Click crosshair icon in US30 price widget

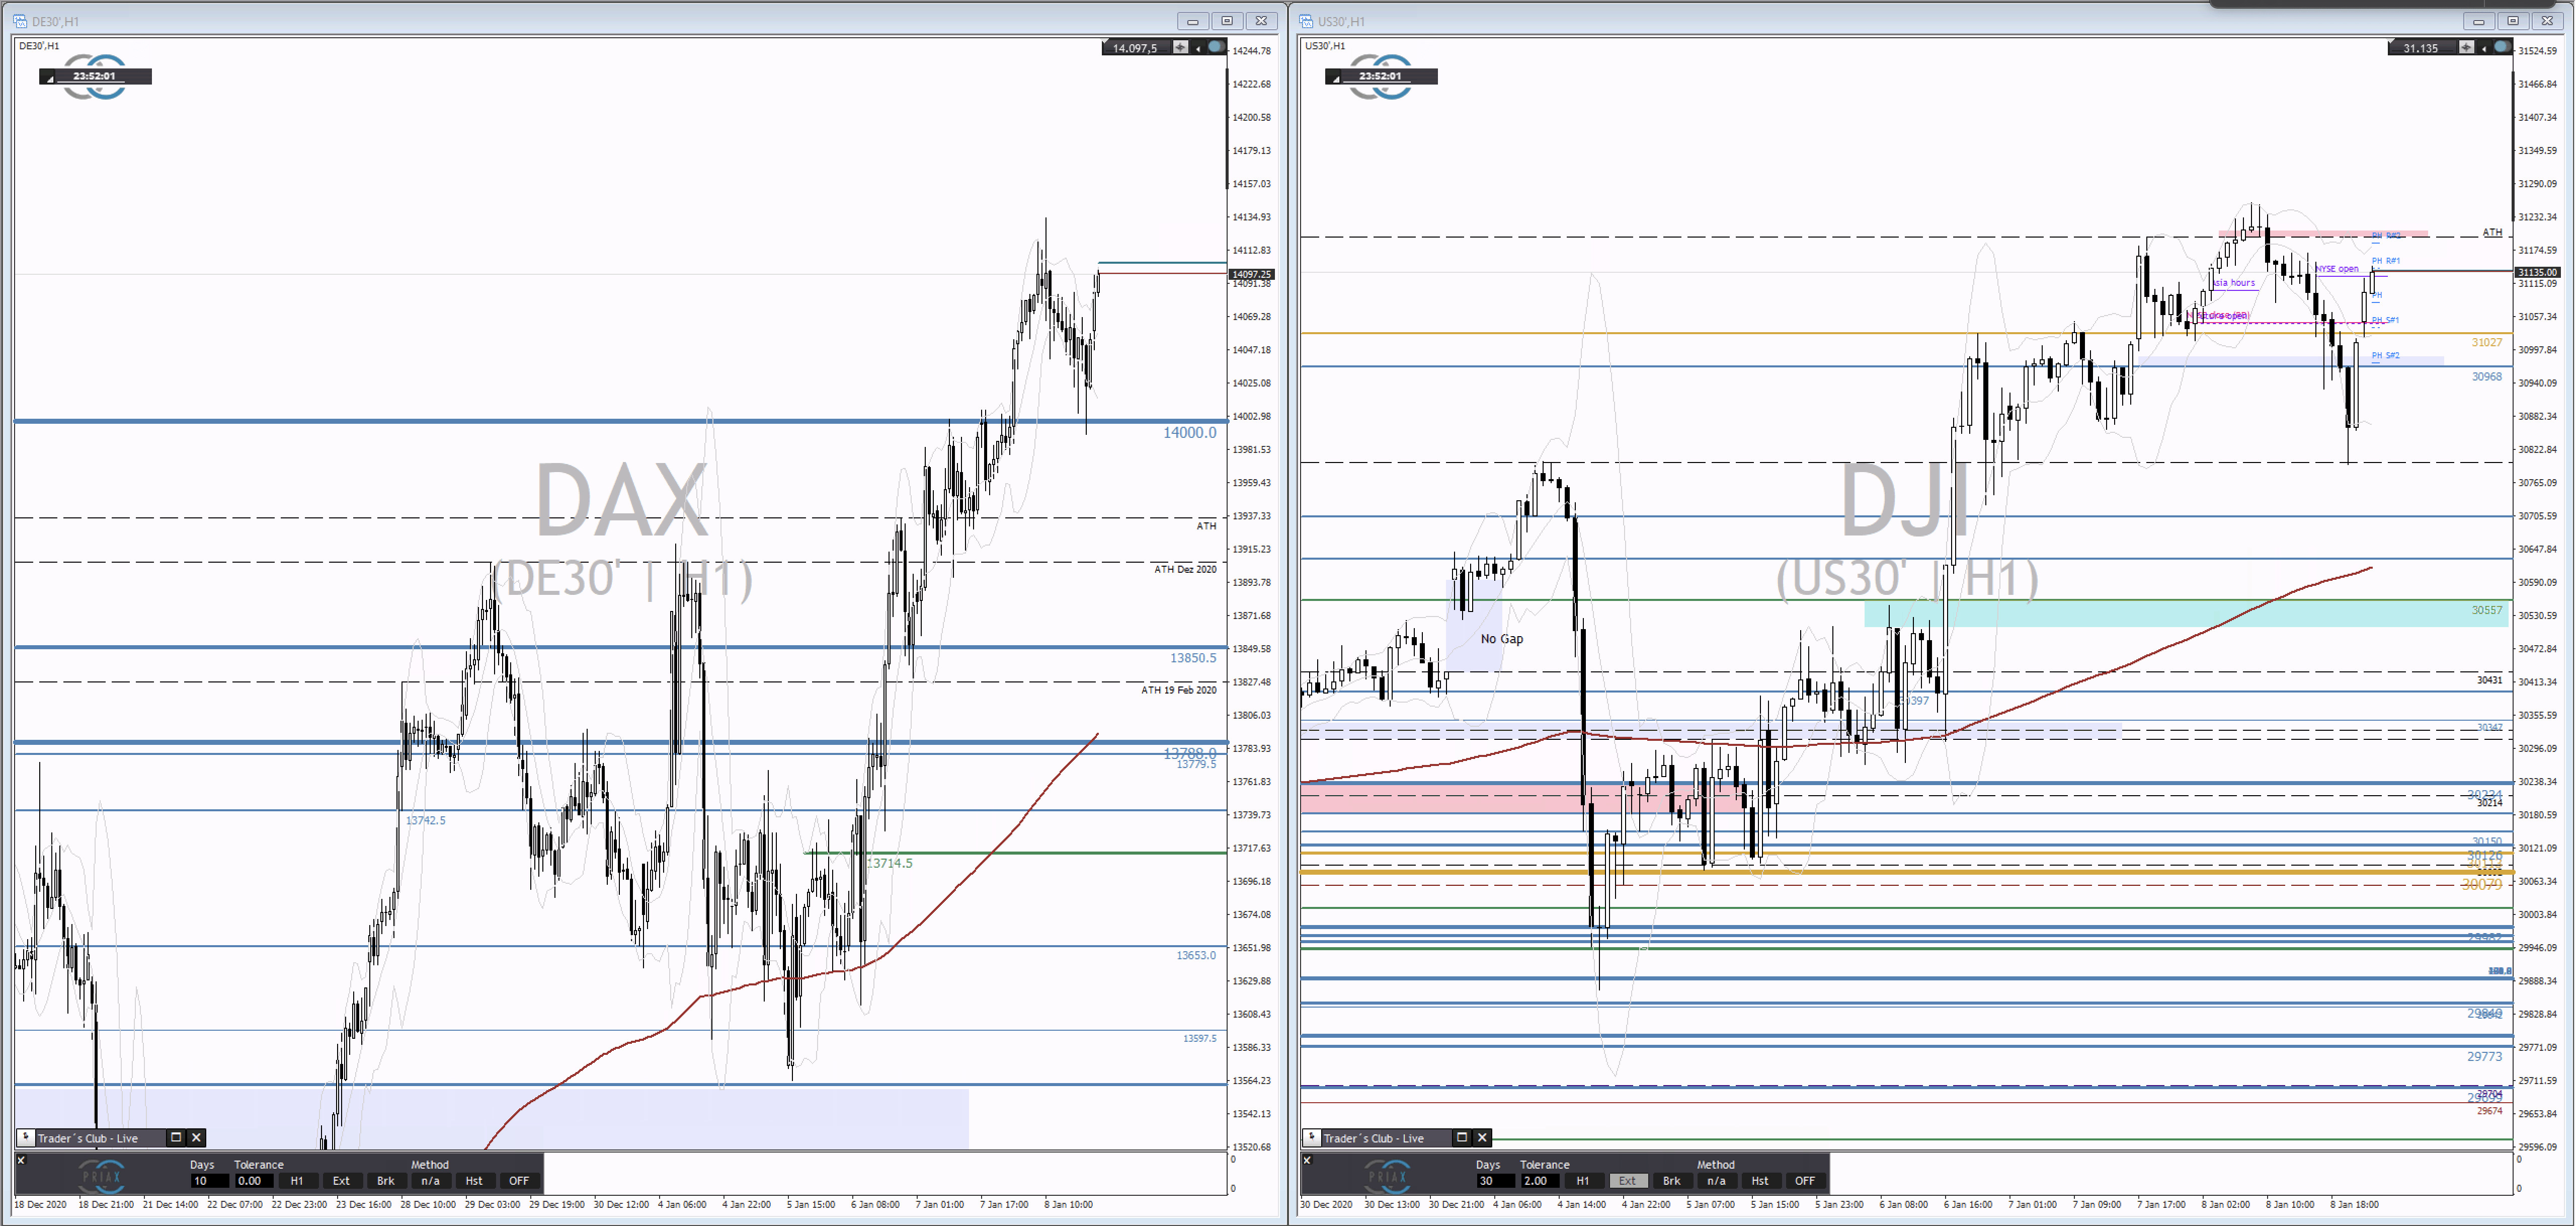point(2467,47)
